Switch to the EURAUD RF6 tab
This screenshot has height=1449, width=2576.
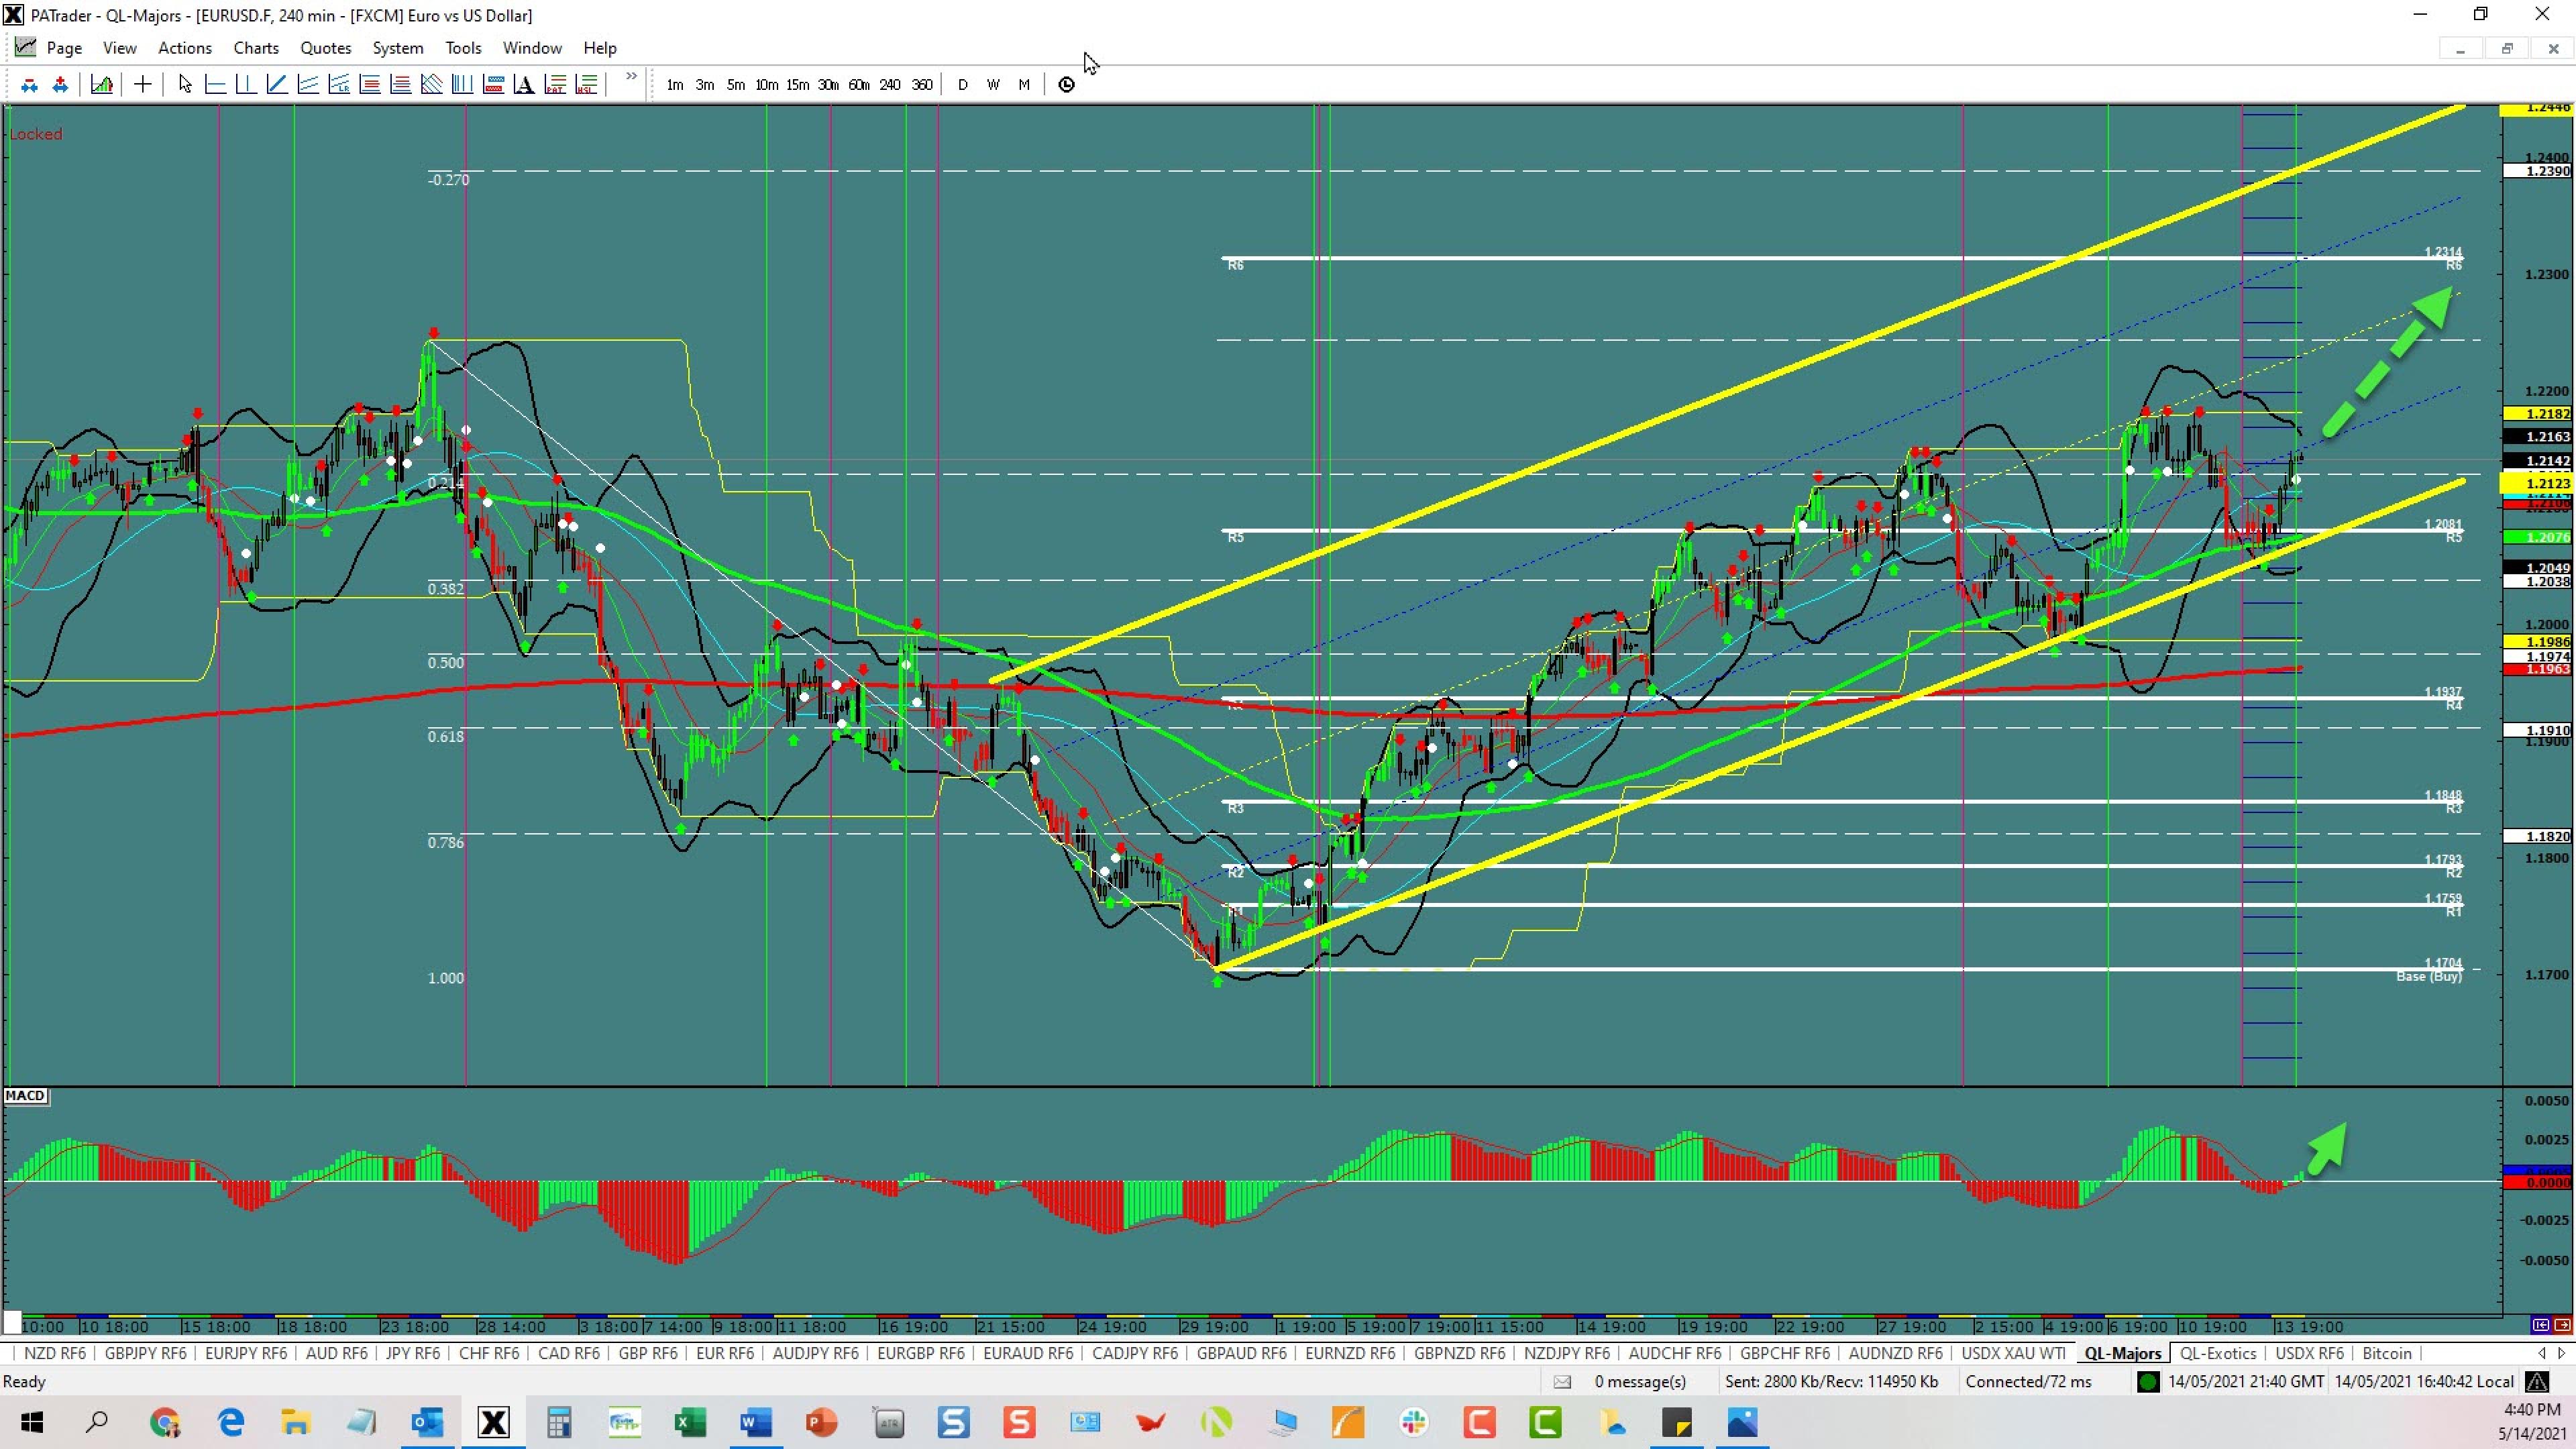click(1028, 1353)
